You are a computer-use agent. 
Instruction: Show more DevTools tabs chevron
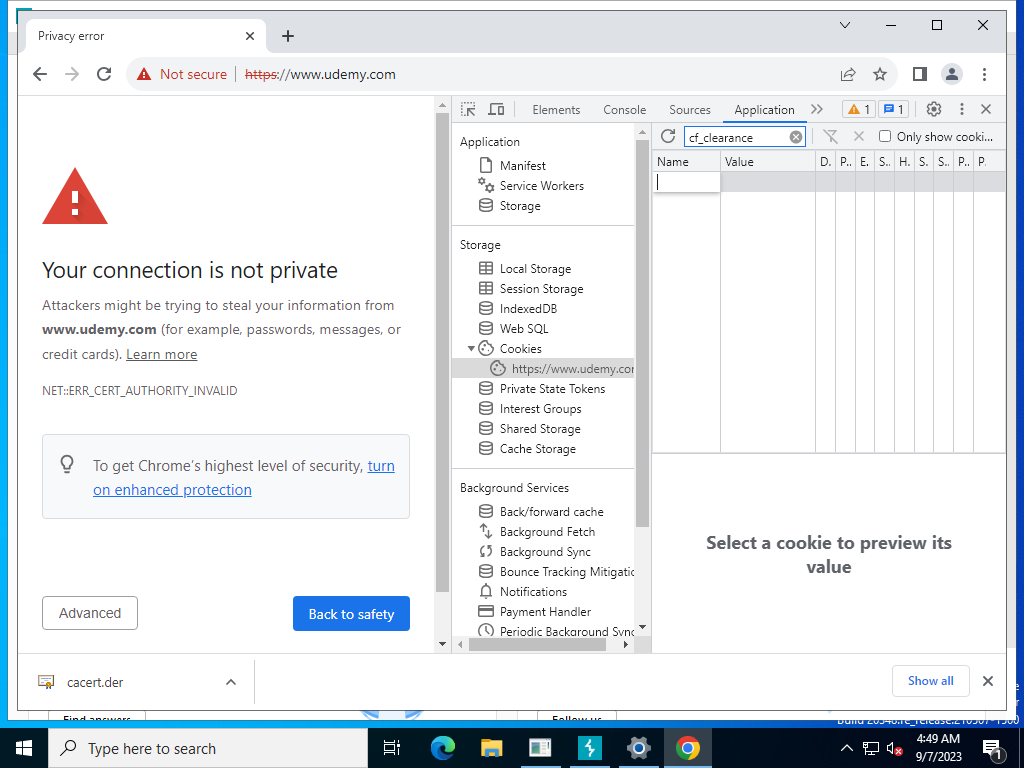[816, 109]
